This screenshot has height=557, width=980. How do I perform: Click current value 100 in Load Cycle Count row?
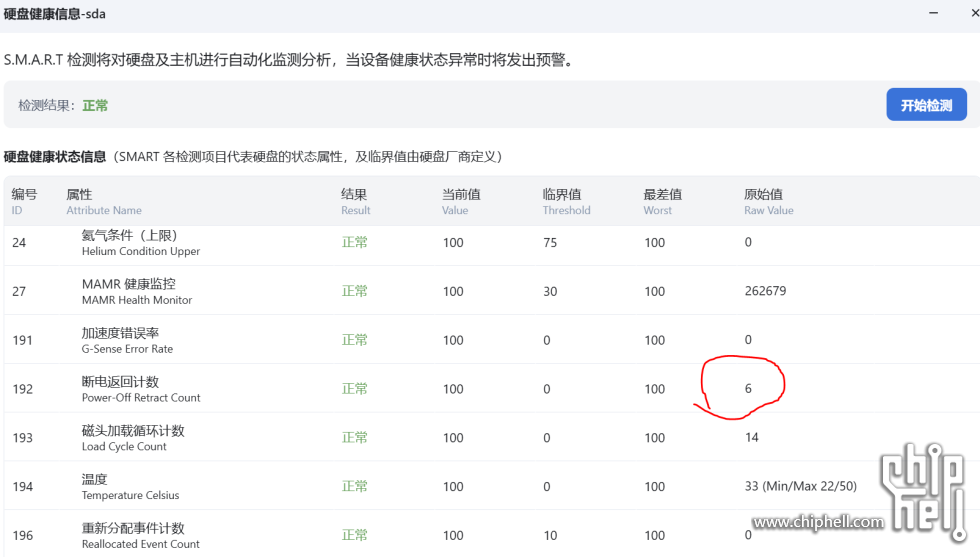point(453,438)
